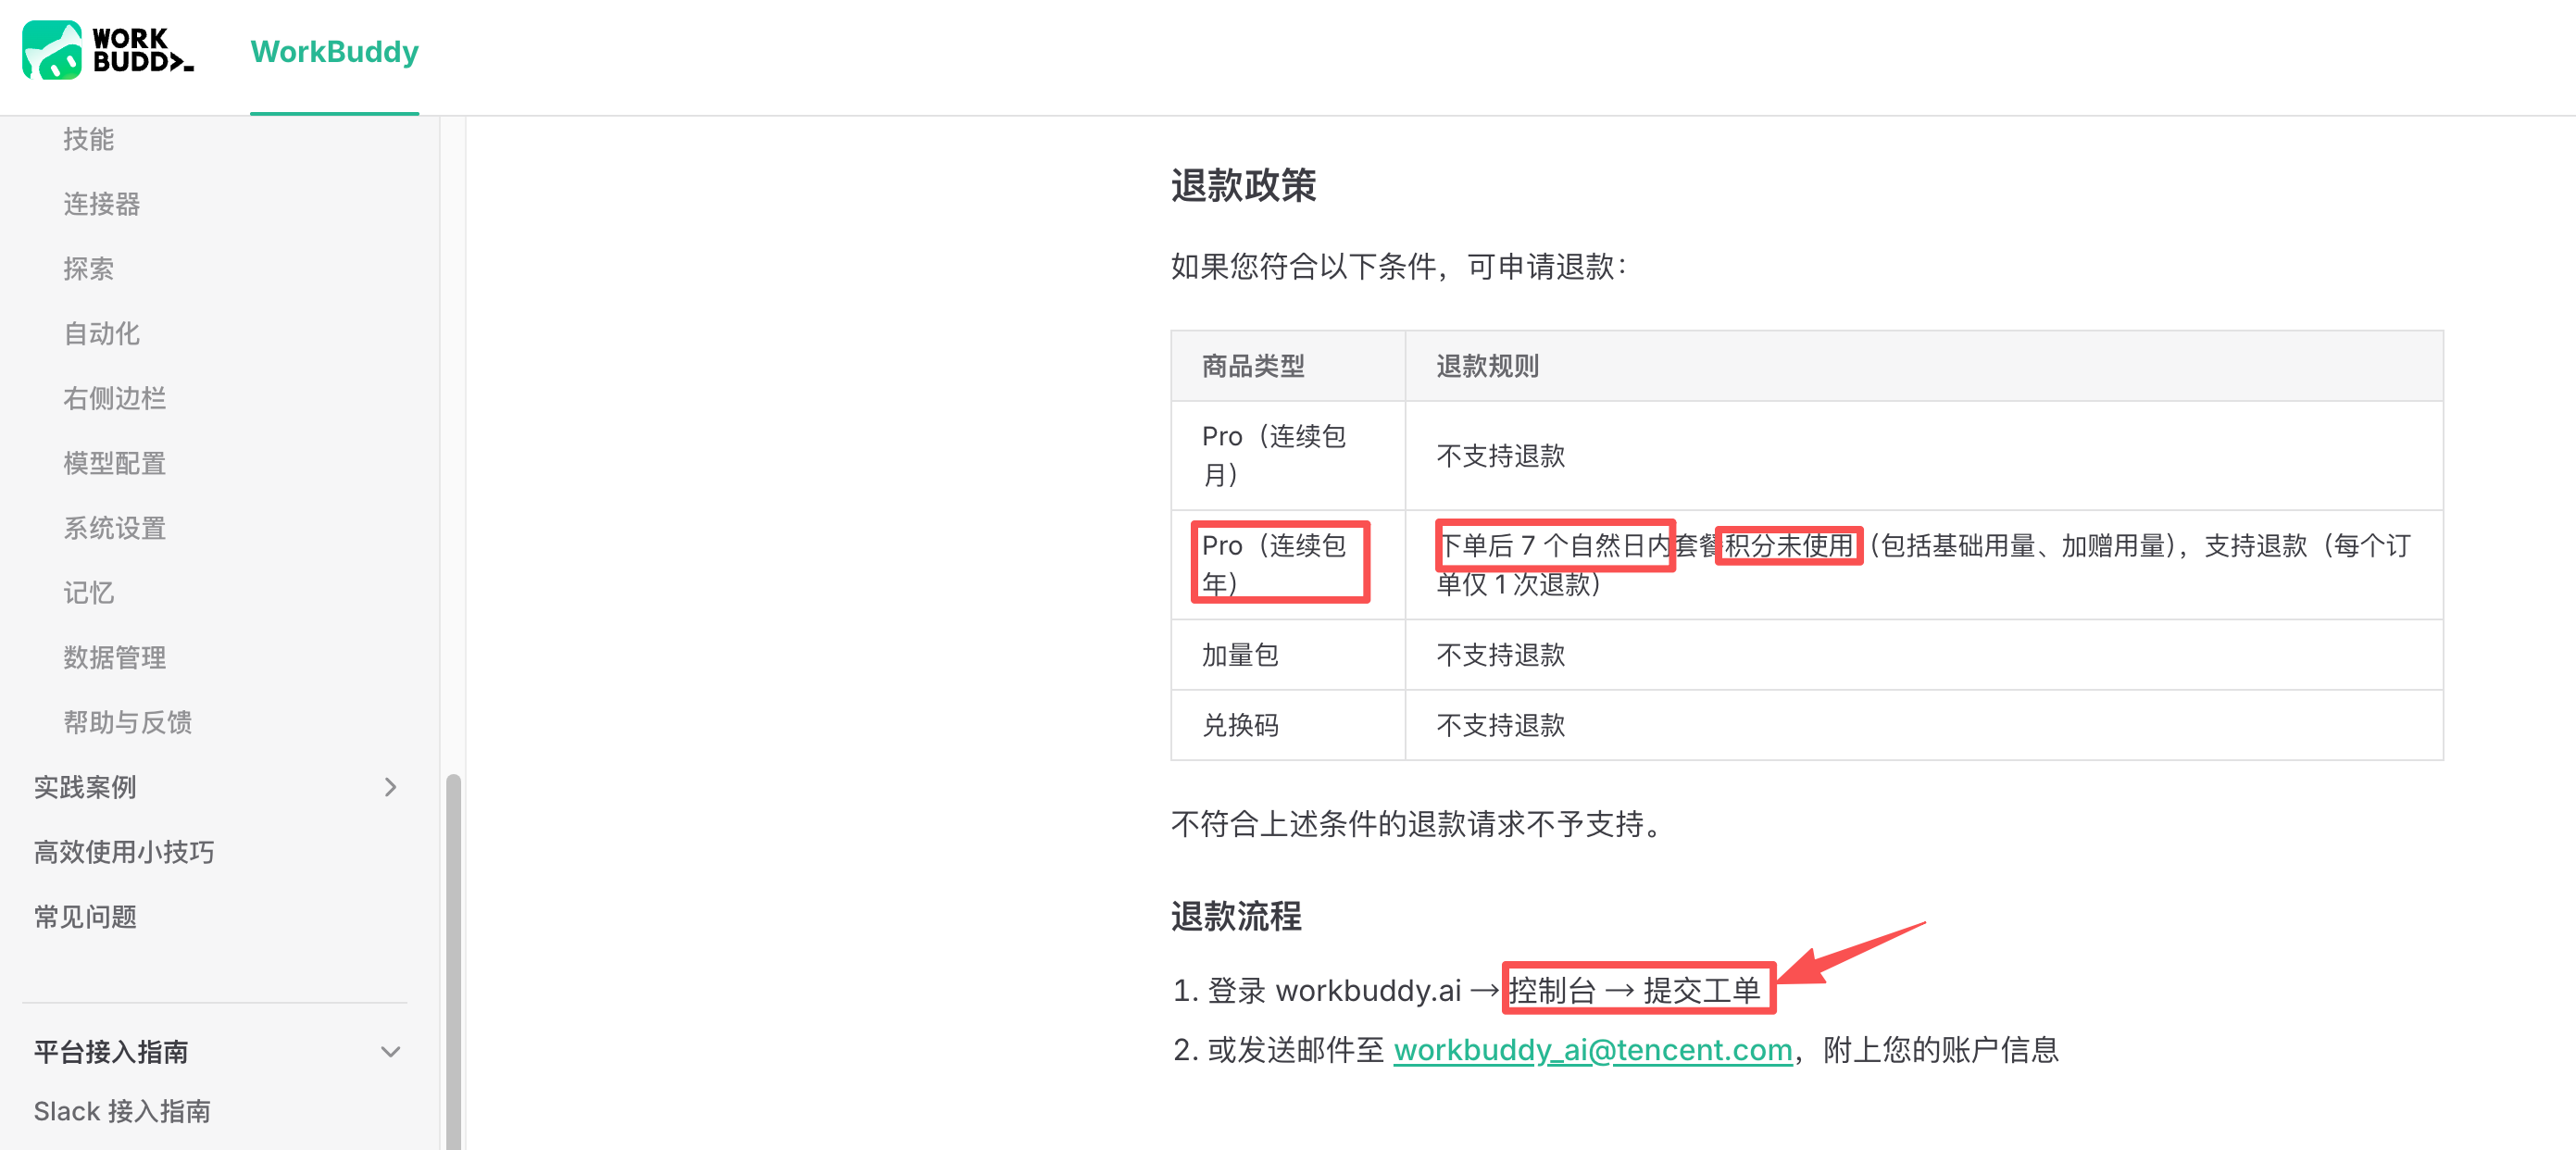The width and height of the screenshot is (2576, 1150).
Task: Click 不符合上述条件的退款请求不予支持 sentence
Action: click(x=1418, y=824)
